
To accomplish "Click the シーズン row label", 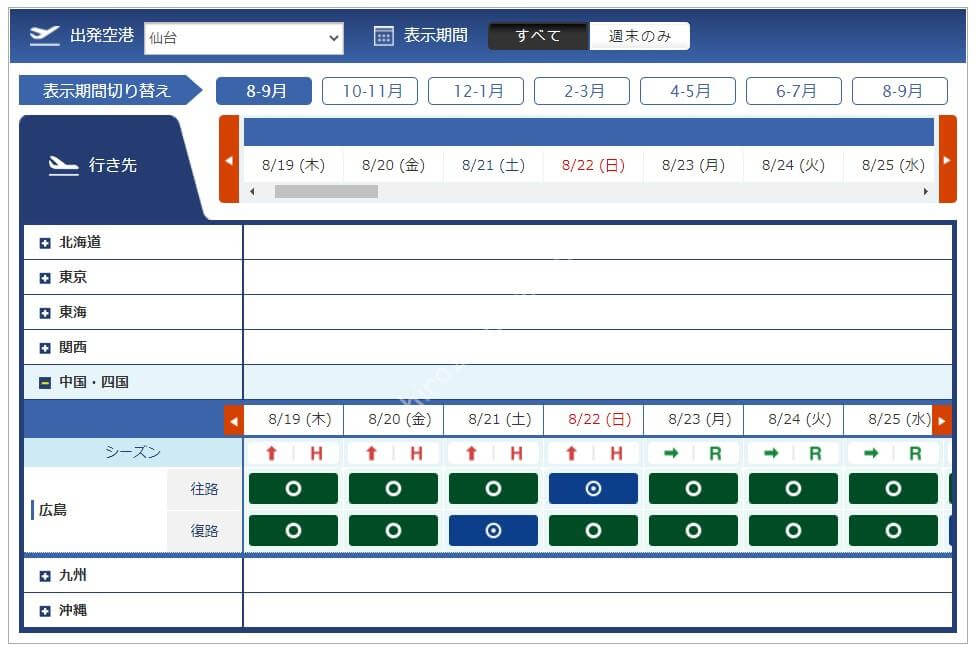I will (133, 452).
